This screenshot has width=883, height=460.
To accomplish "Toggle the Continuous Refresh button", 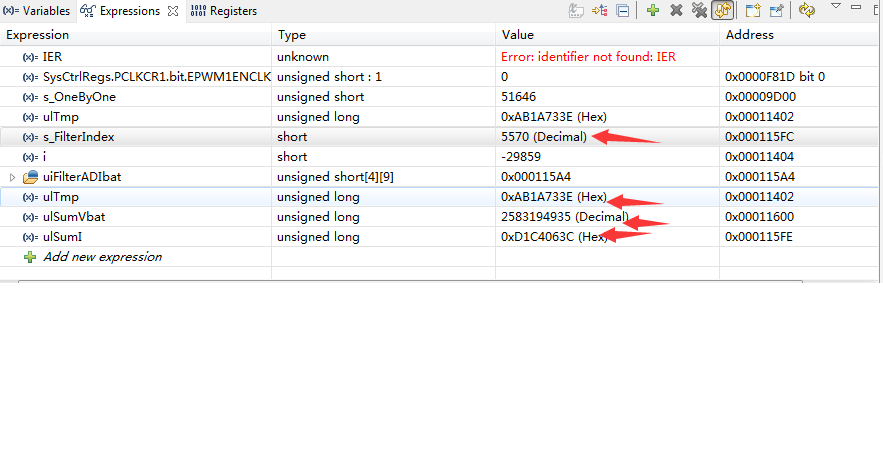I will pos(721,11).
